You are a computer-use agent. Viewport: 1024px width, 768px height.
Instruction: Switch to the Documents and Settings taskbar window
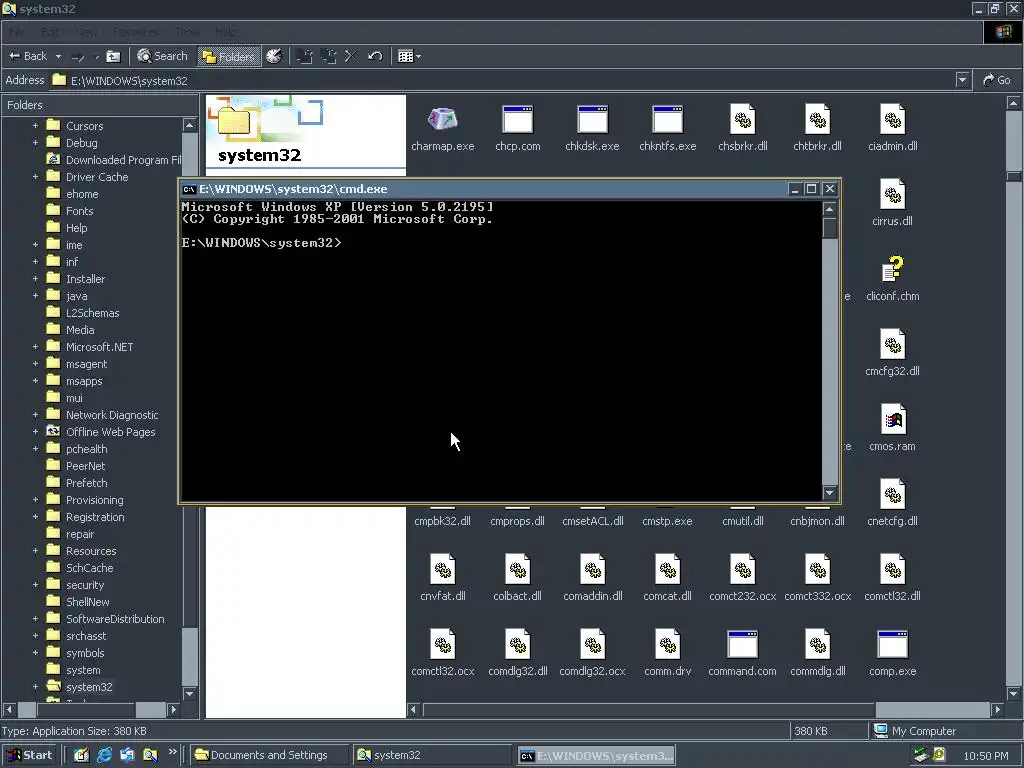point(269,755)
